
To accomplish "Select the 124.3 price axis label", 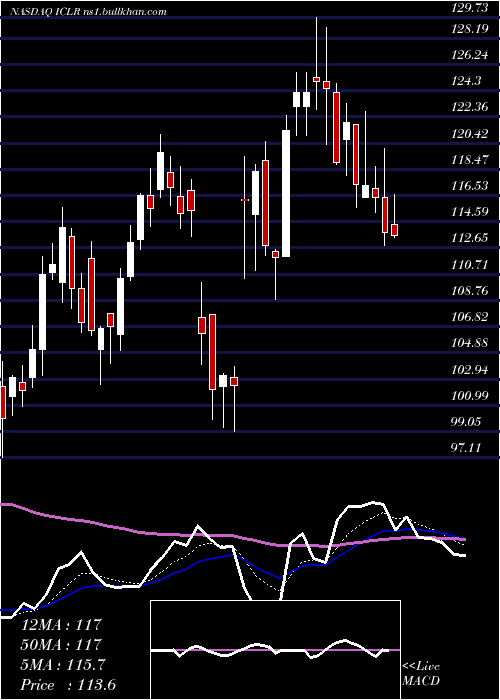I will coord(465,81).
